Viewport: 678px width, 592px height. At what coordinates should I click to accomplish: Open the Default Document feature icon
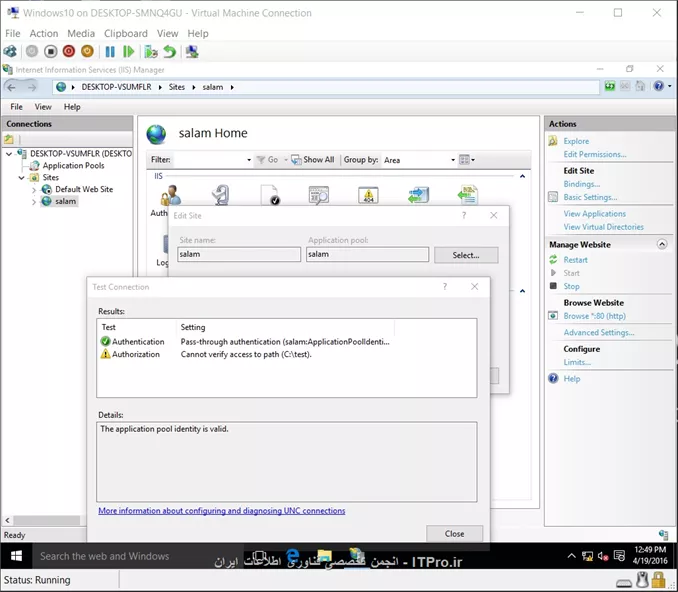270,195
